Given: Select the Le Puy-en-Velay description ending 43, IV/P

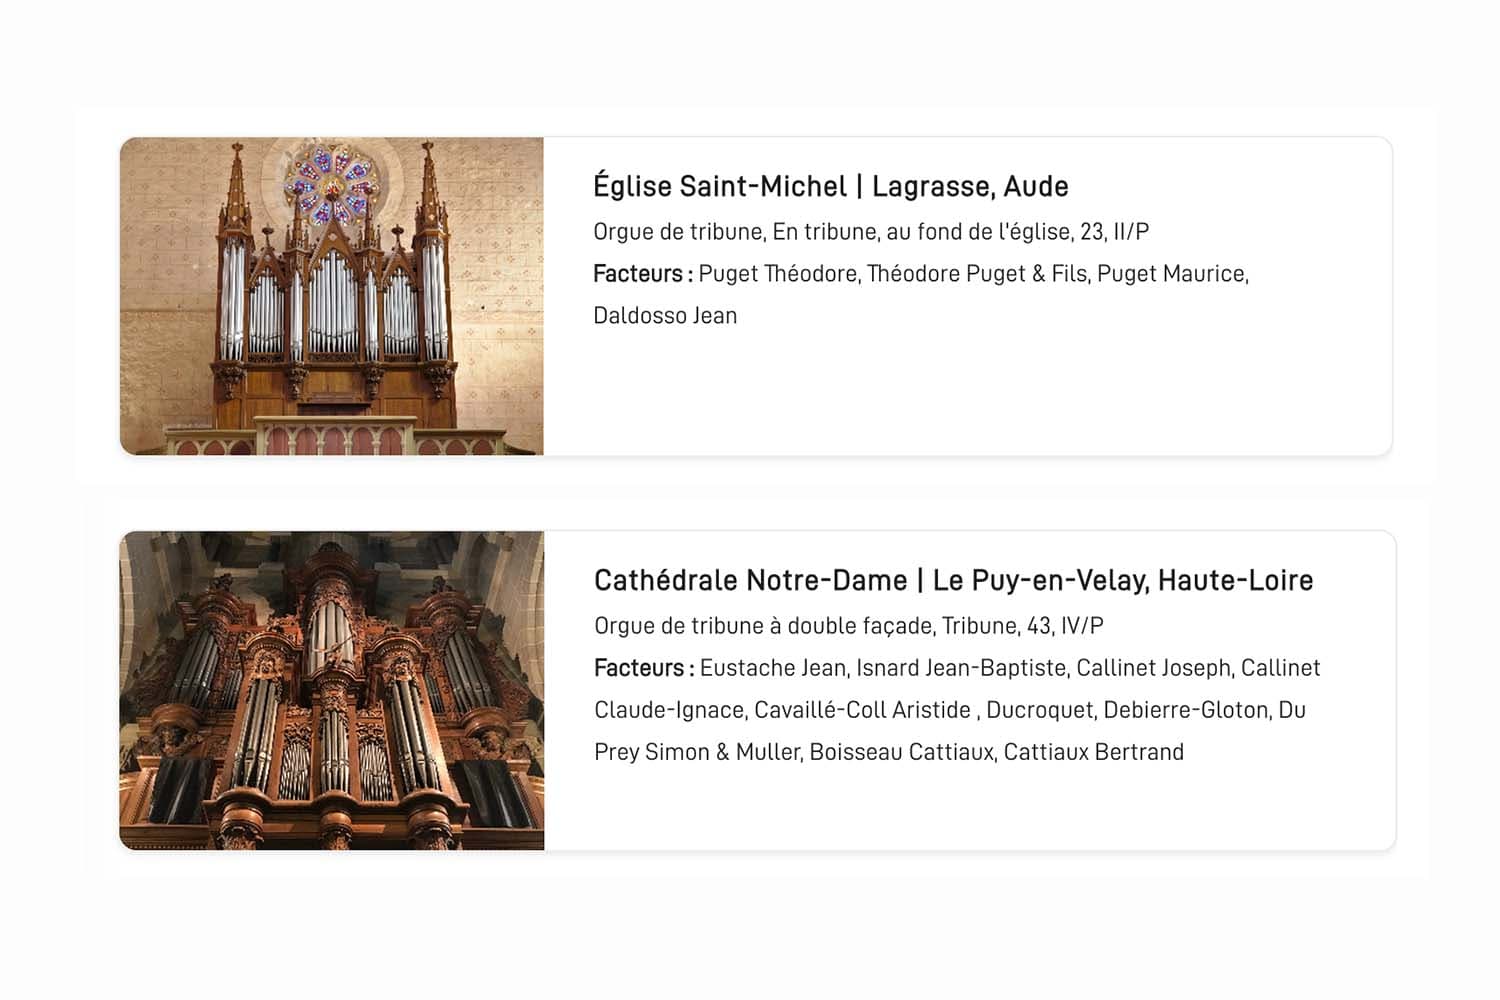Looking at the screenshot, I should point(848,626).
